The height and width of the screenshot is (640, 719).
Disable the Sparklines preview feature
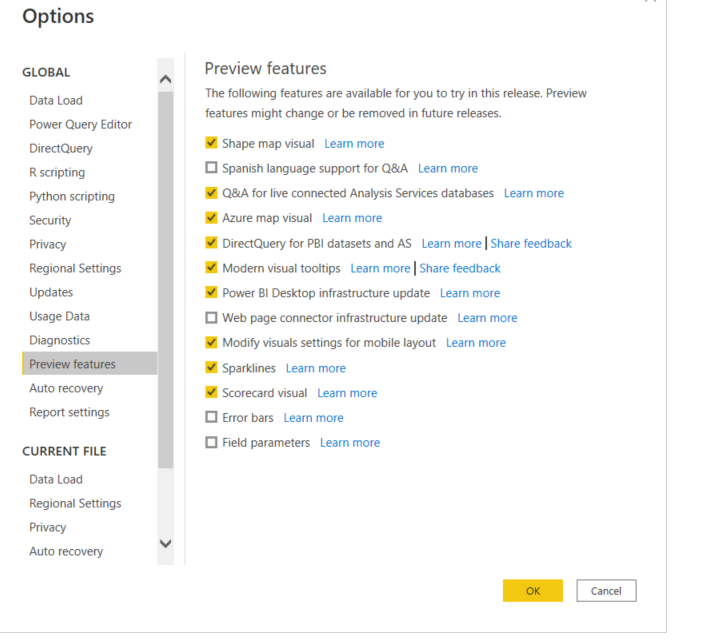(211, 367)
